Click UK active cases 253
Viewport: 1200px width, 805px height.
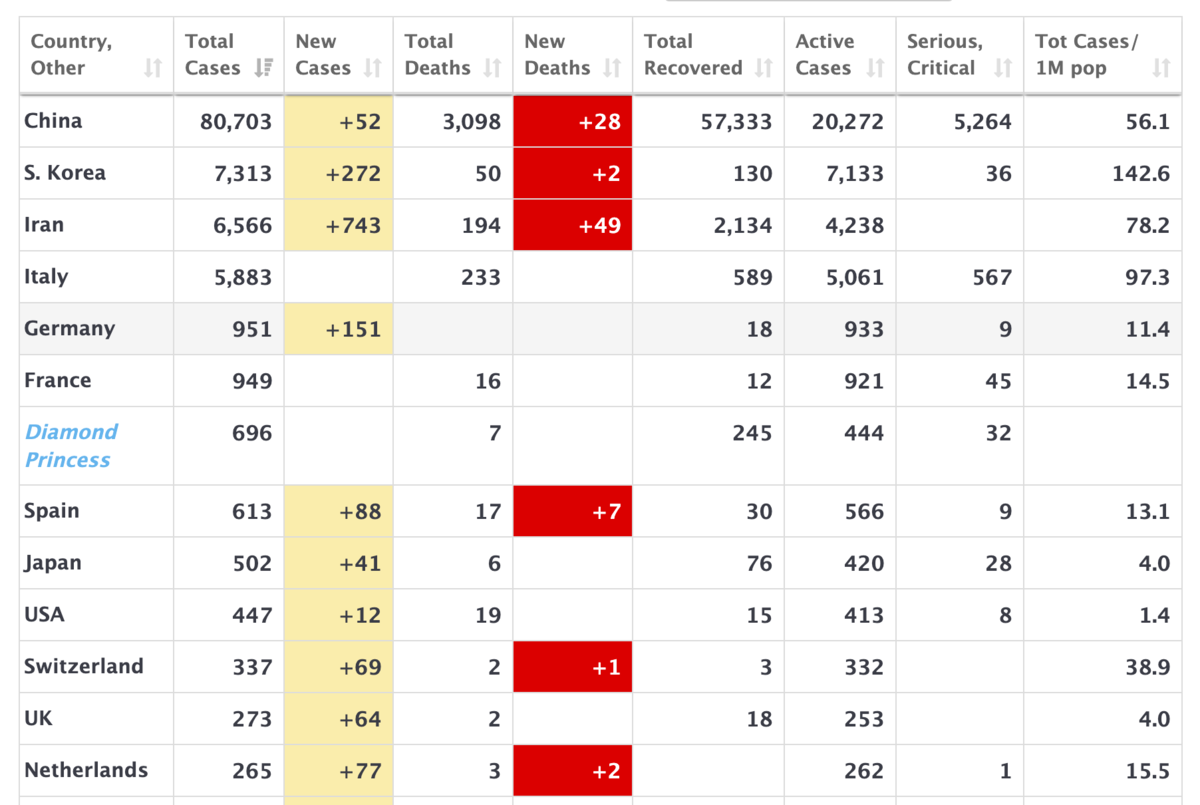864,720
